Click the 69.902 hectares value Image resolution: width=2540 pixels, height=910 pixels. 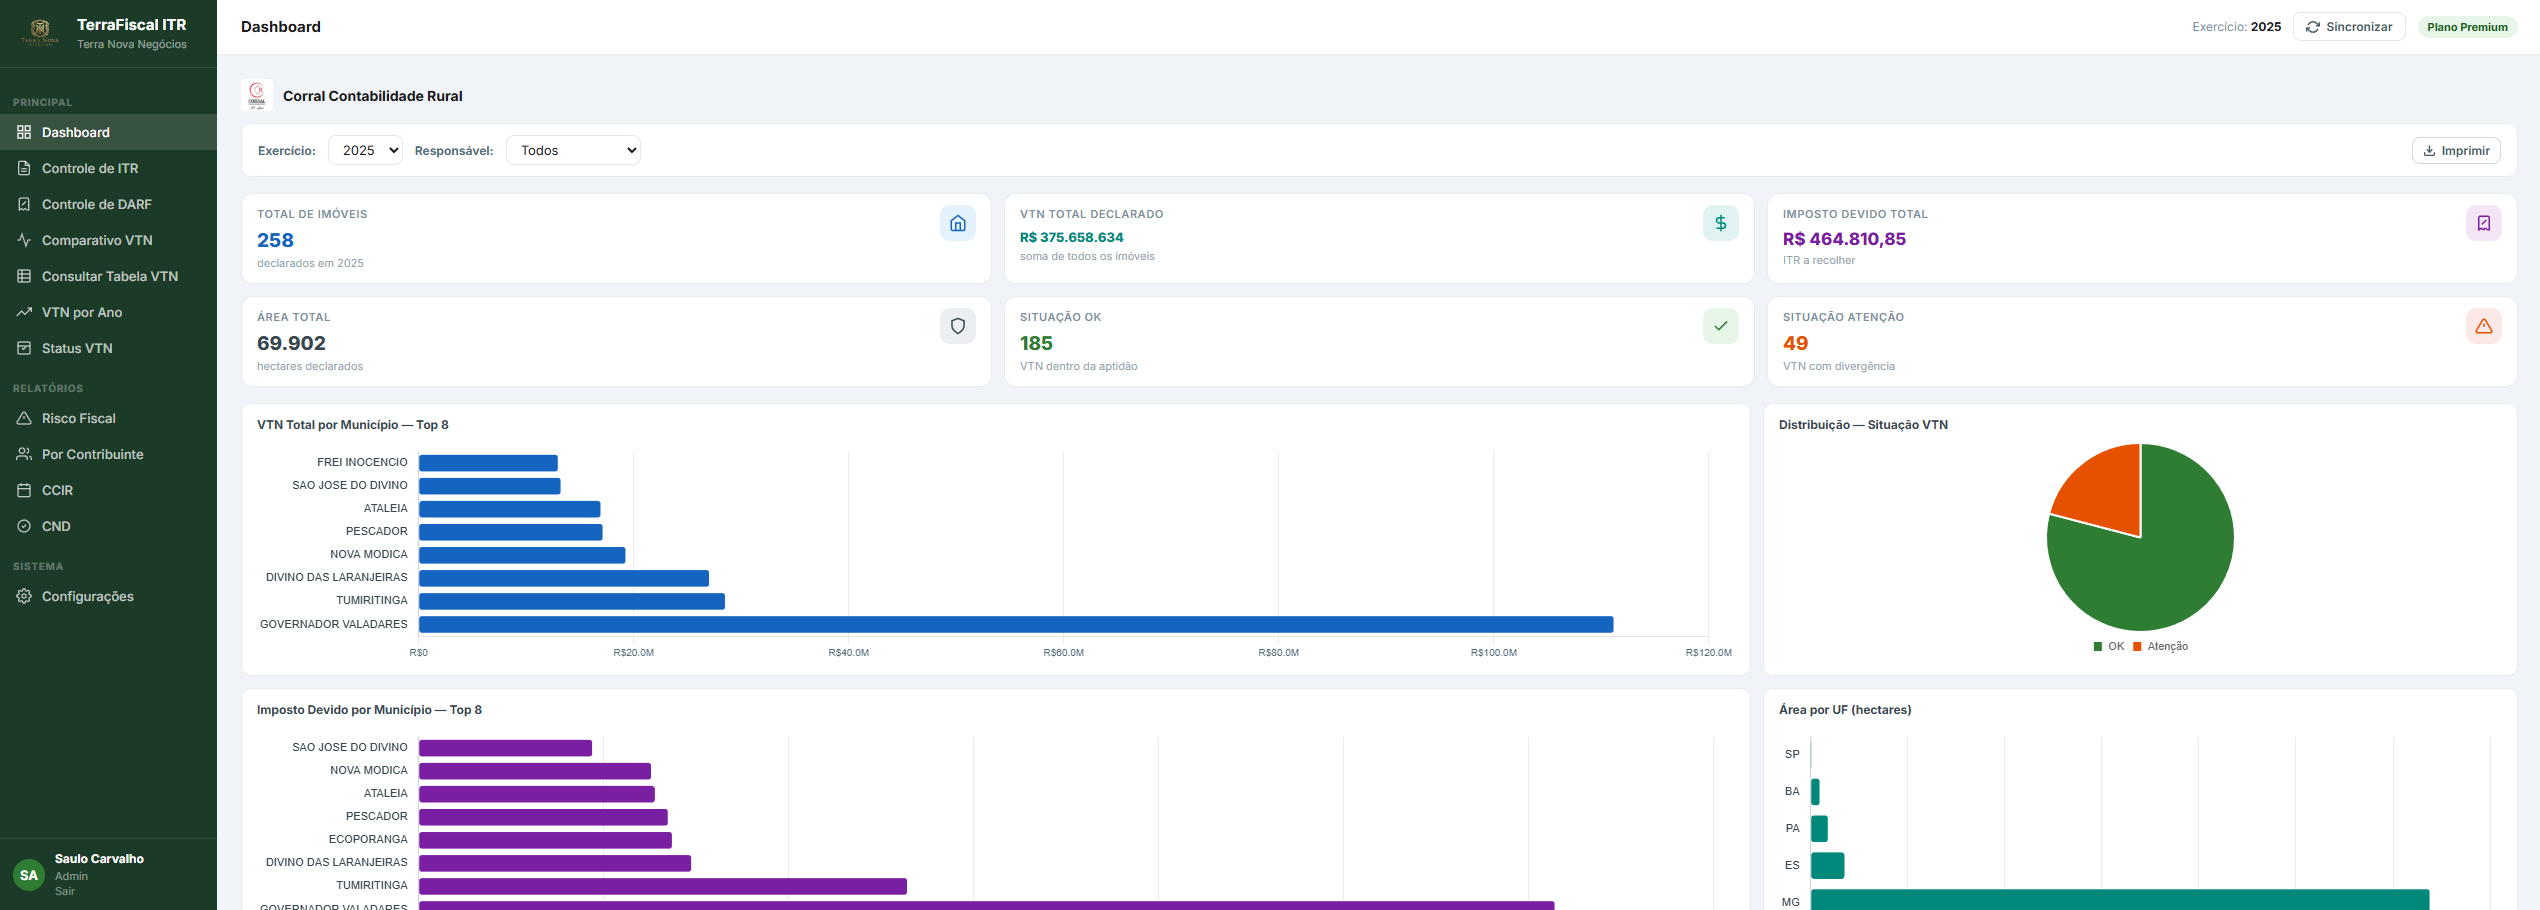click(291, 343)
